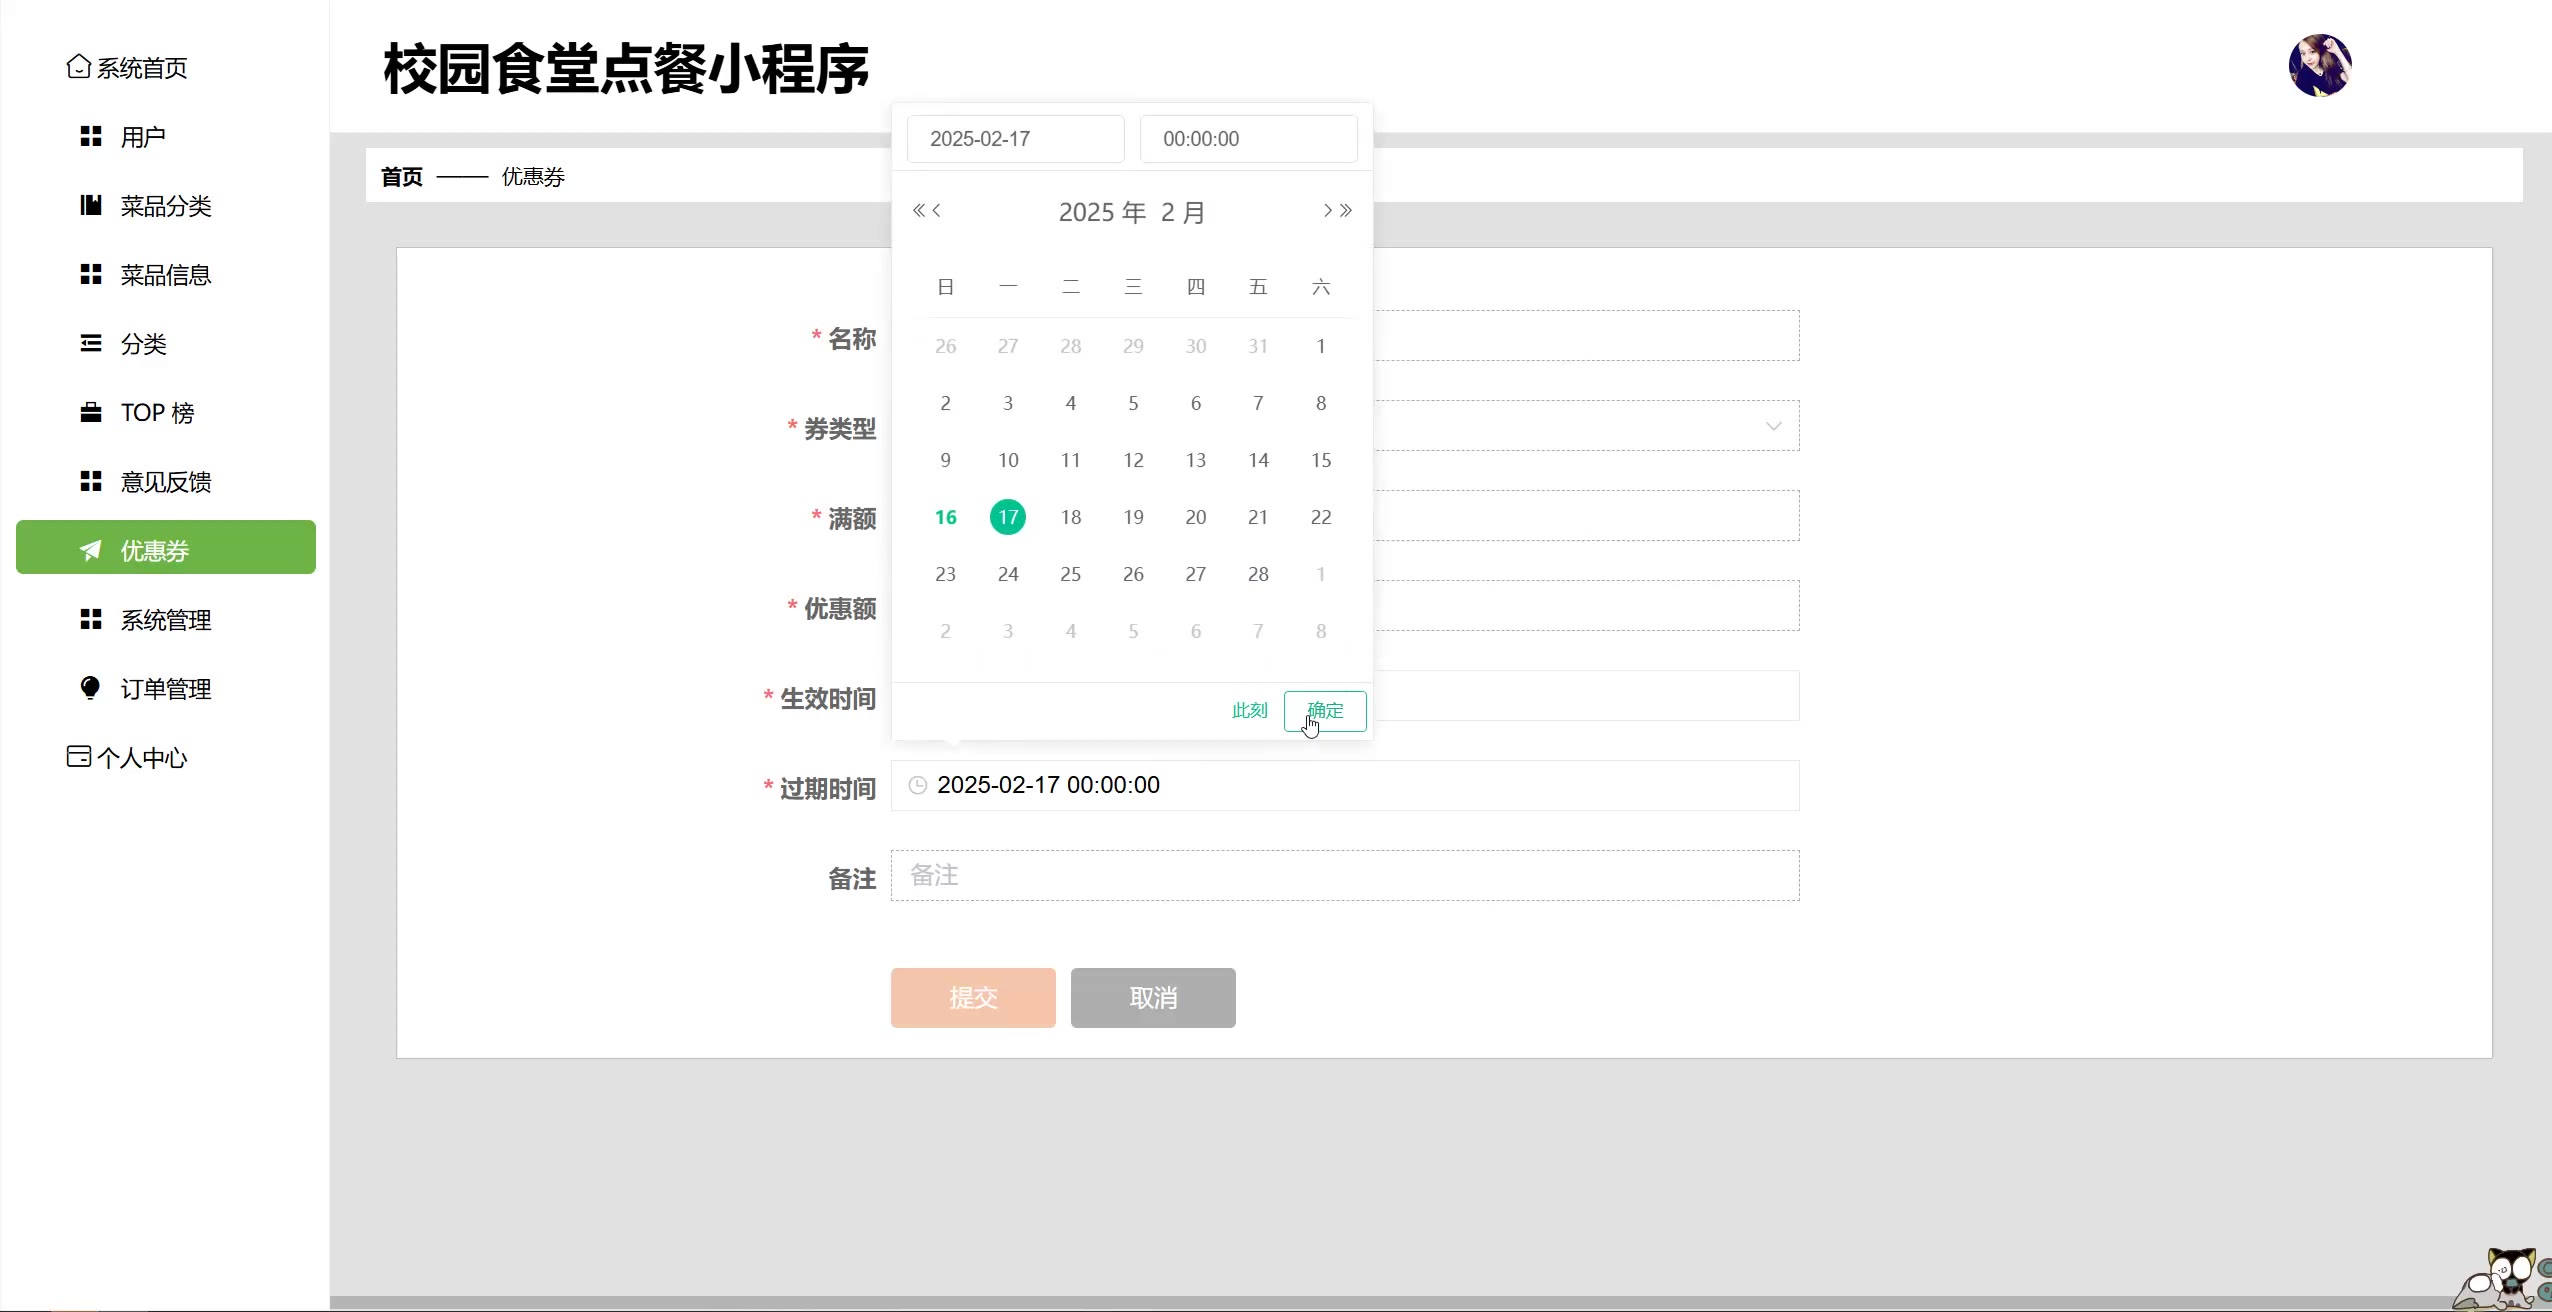Click the 首页 breadcrumb link

click(402, 177)
